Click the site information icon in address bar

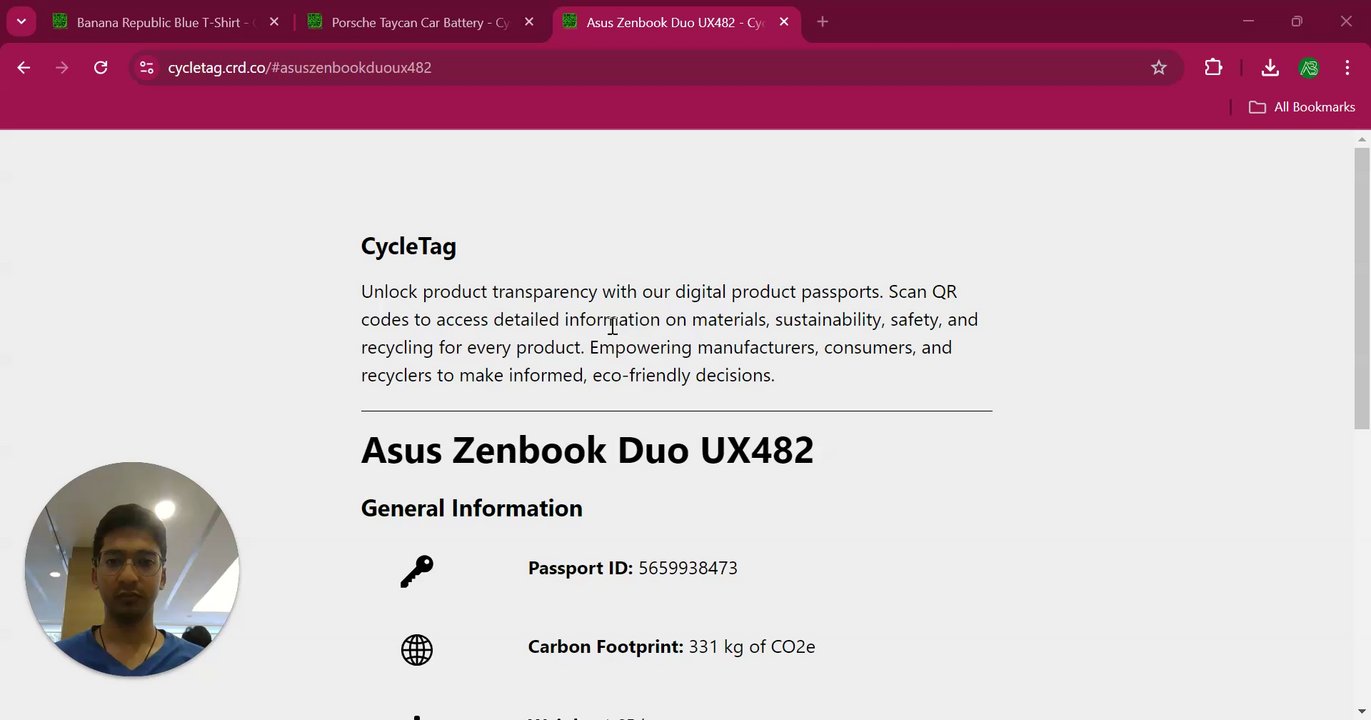(147, 68)
